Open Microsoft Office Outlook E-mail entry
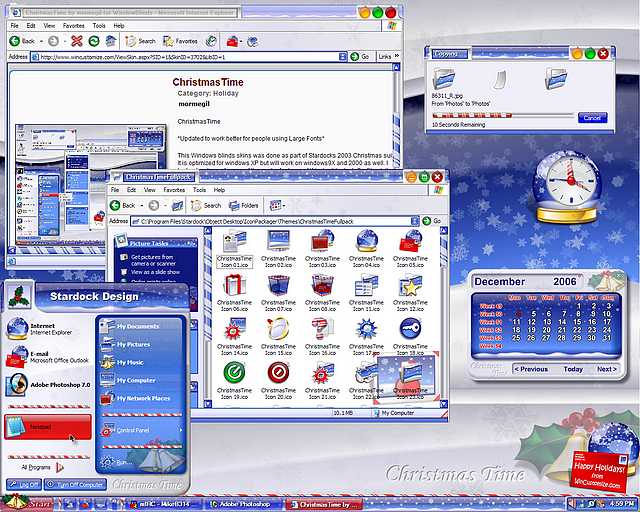Image resolution: width=640 pixels, height=512 pixels. point(48,356)
